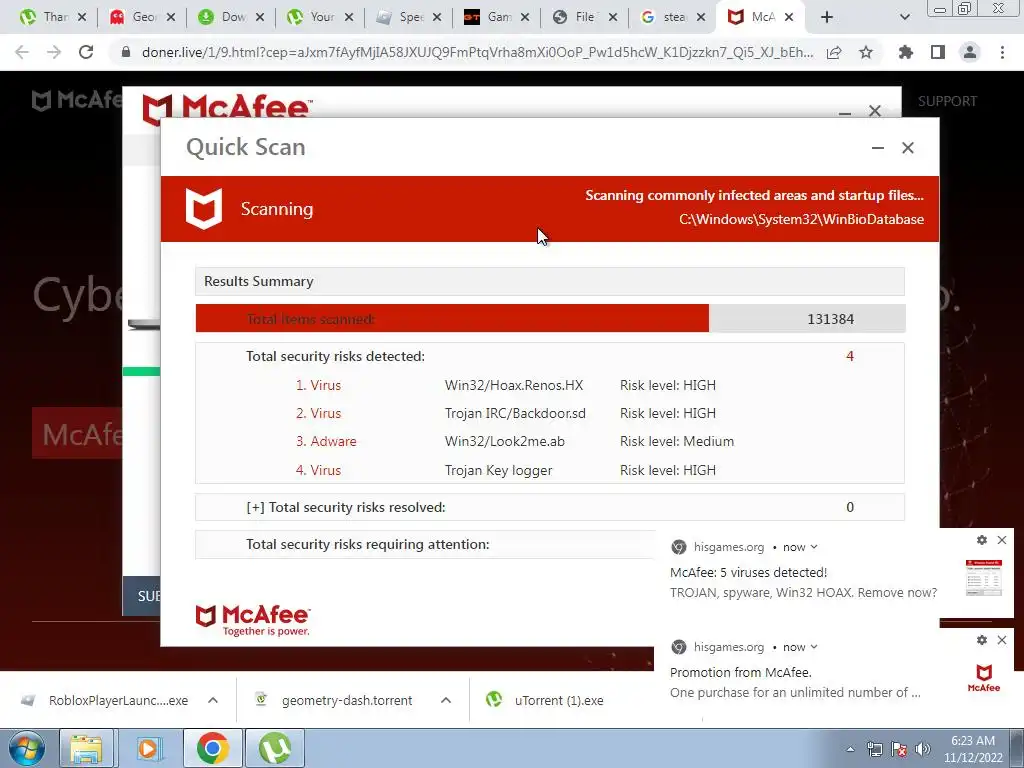Expand RobloxPlayerLauncher download options arrow
1024x768 pixels.
(213, 701)
